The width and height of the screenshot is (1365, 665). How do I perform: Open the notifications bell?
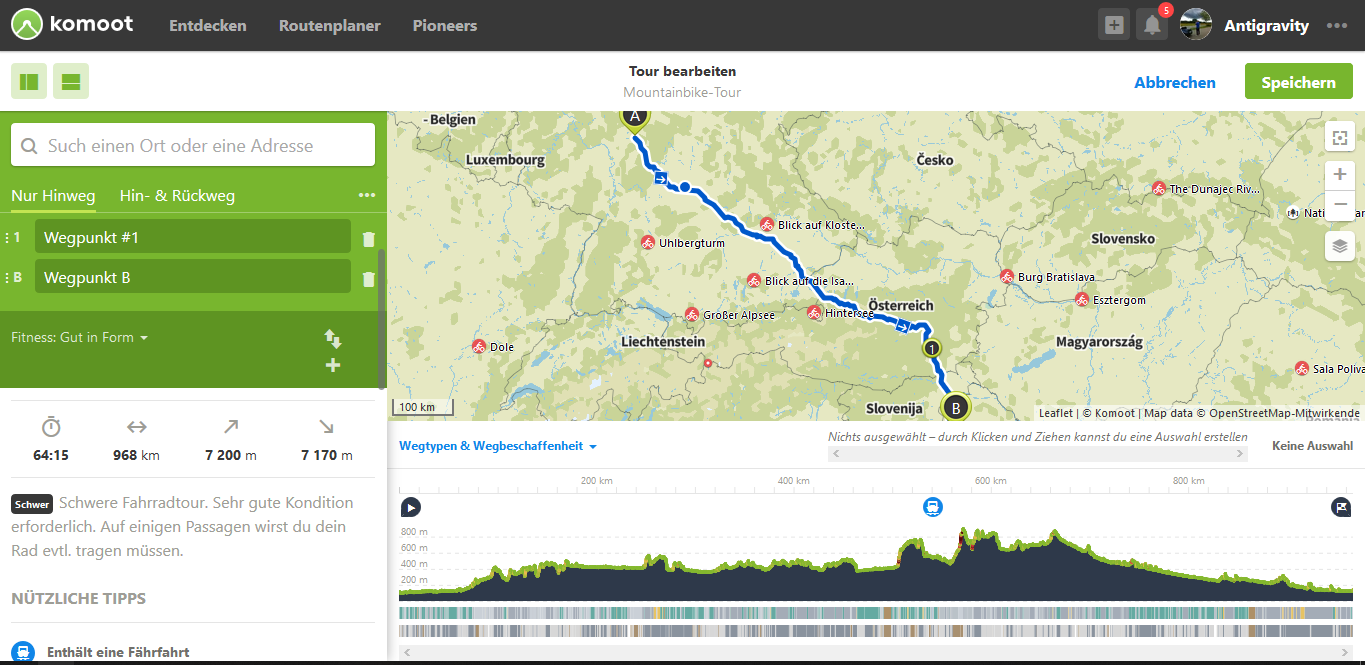point(1152,26)
